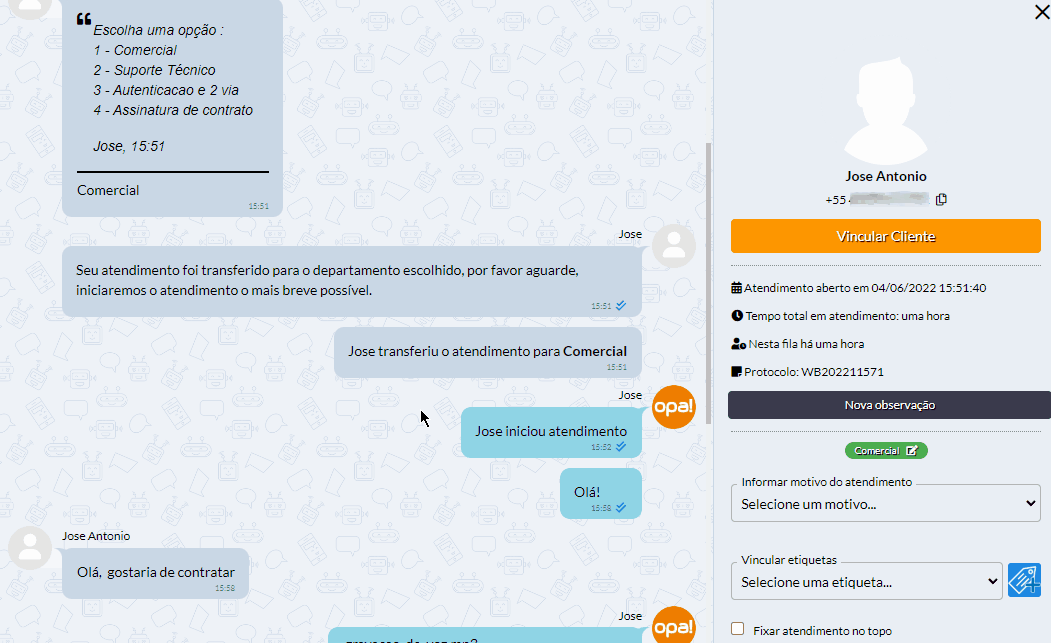Click the blue add-tag icon button

[1024, 580]
